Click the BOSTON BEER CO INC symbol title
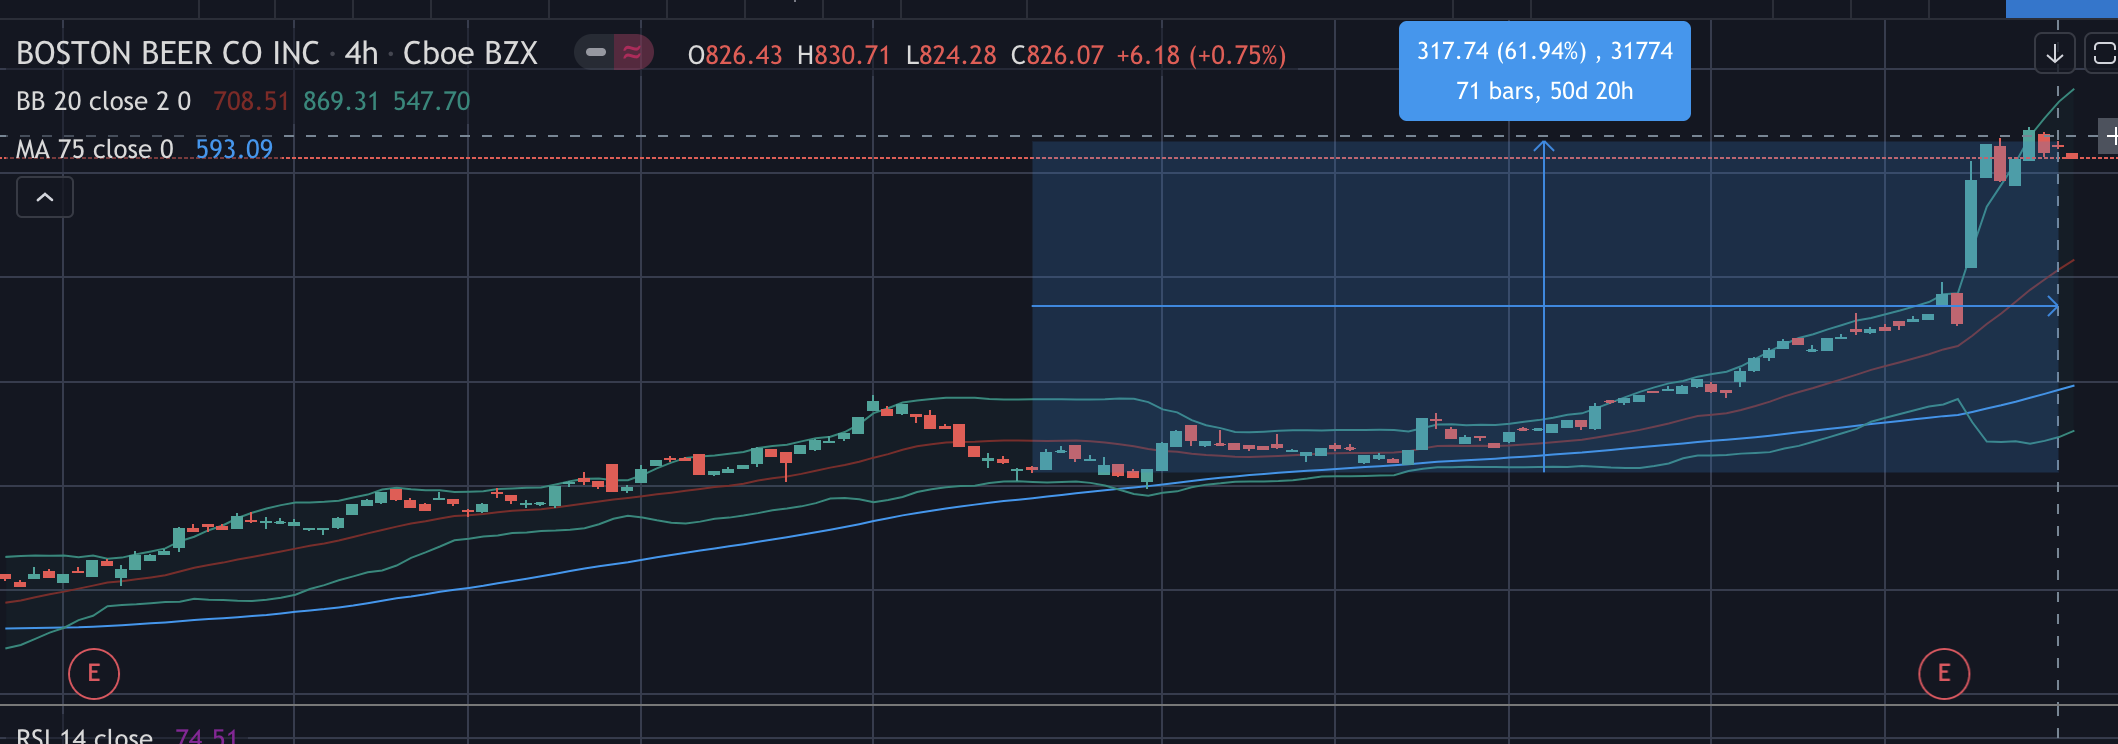2118x744 pixels. click(168, 53)
